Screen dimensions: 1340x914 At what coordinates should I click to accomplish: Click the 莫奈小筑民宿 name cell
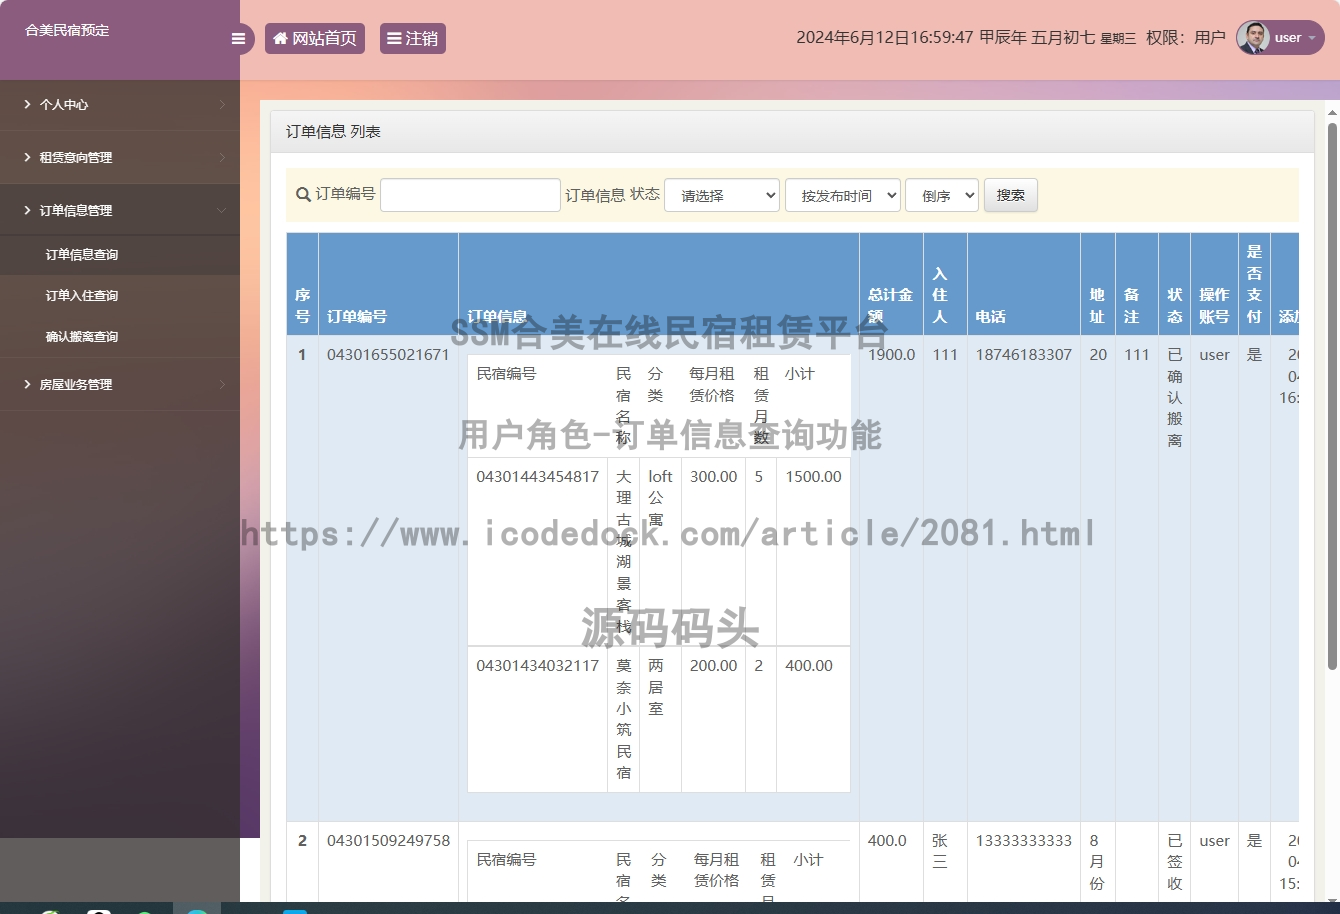[624, 719]
